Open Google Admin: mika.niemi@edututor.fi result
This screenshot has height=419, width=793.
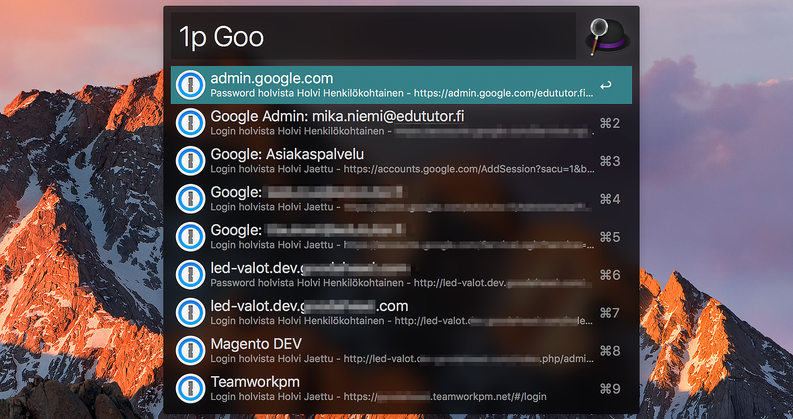pyautogui.click(x=401, y=123)
